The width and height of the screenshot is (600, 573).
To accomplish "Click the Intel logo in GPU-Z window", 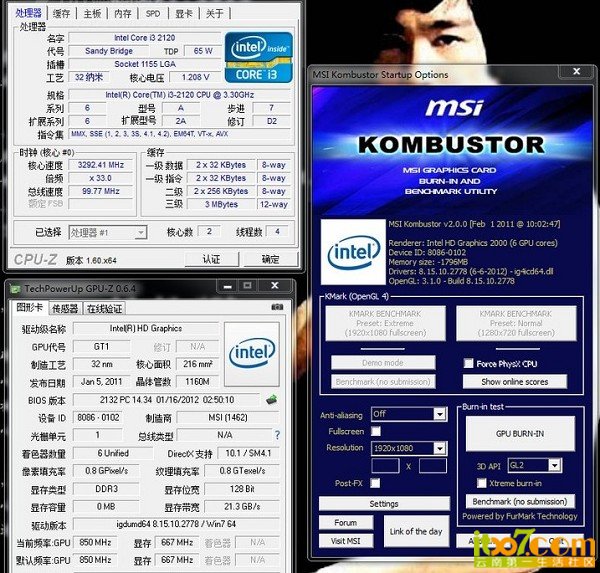I will pos(252,353).
